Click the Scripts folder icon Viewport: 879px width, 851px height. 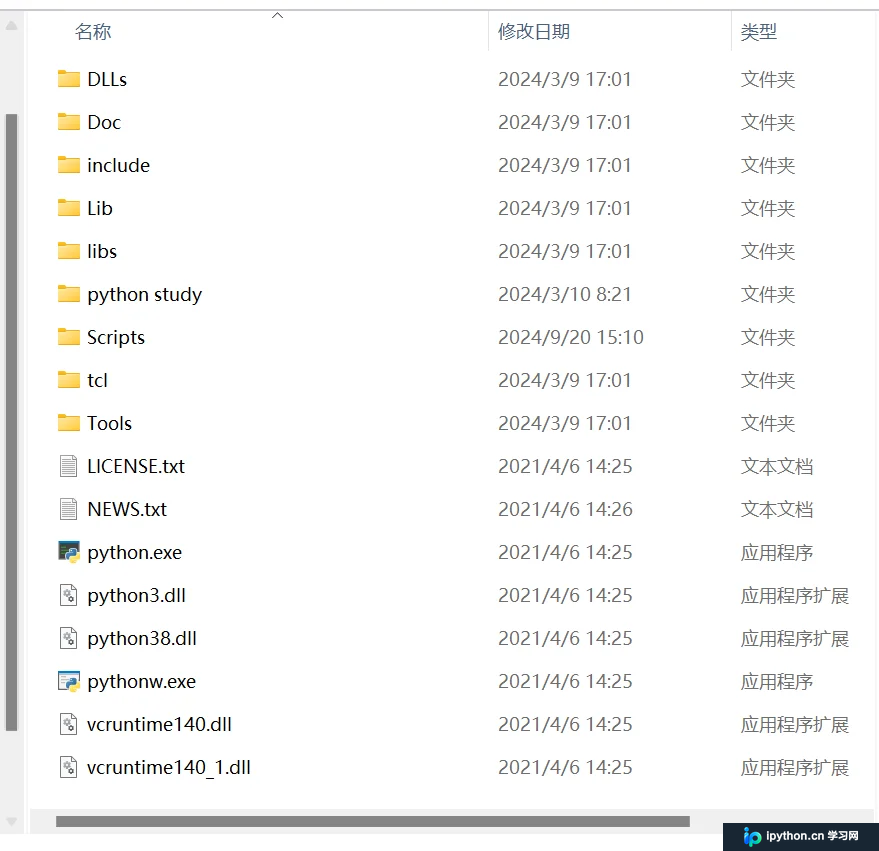pos(68,337)
